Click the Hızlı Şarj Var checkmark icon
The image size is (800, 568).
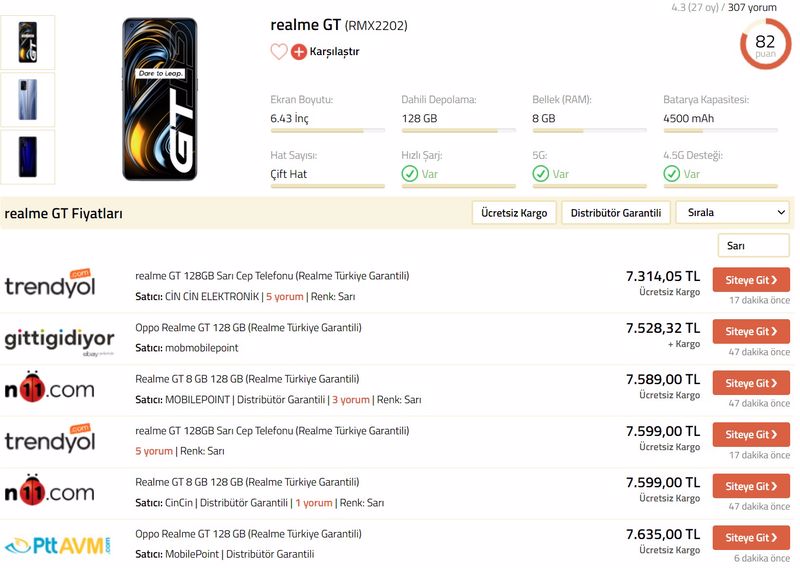410,174
